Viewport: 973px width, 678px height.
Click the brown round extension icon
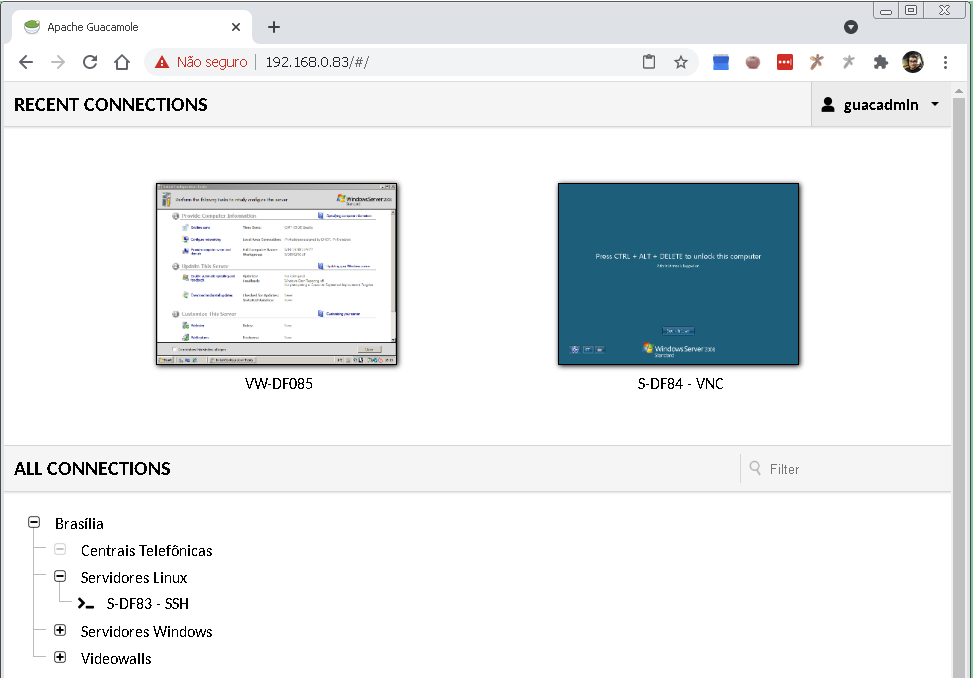tap(753, 62)
